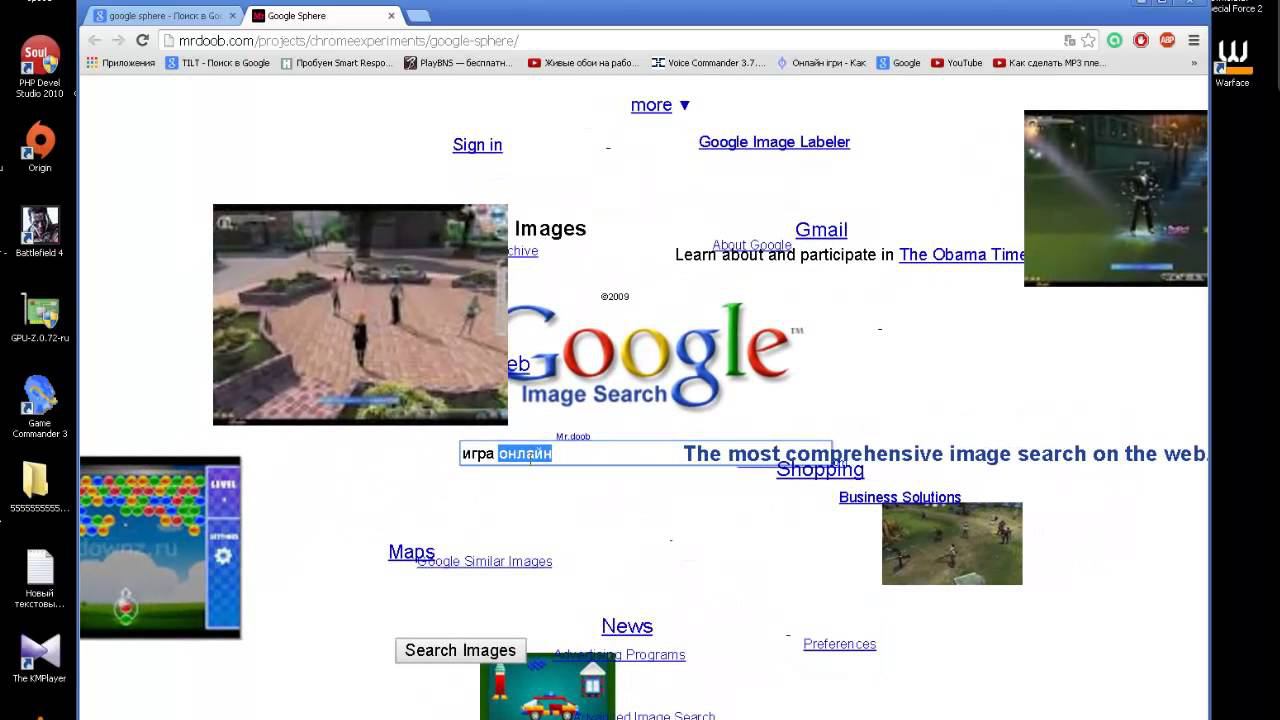This screenshot has height=720, width=1280.
Task: Open the Warface desktop shortcut
Action: 1232,64
